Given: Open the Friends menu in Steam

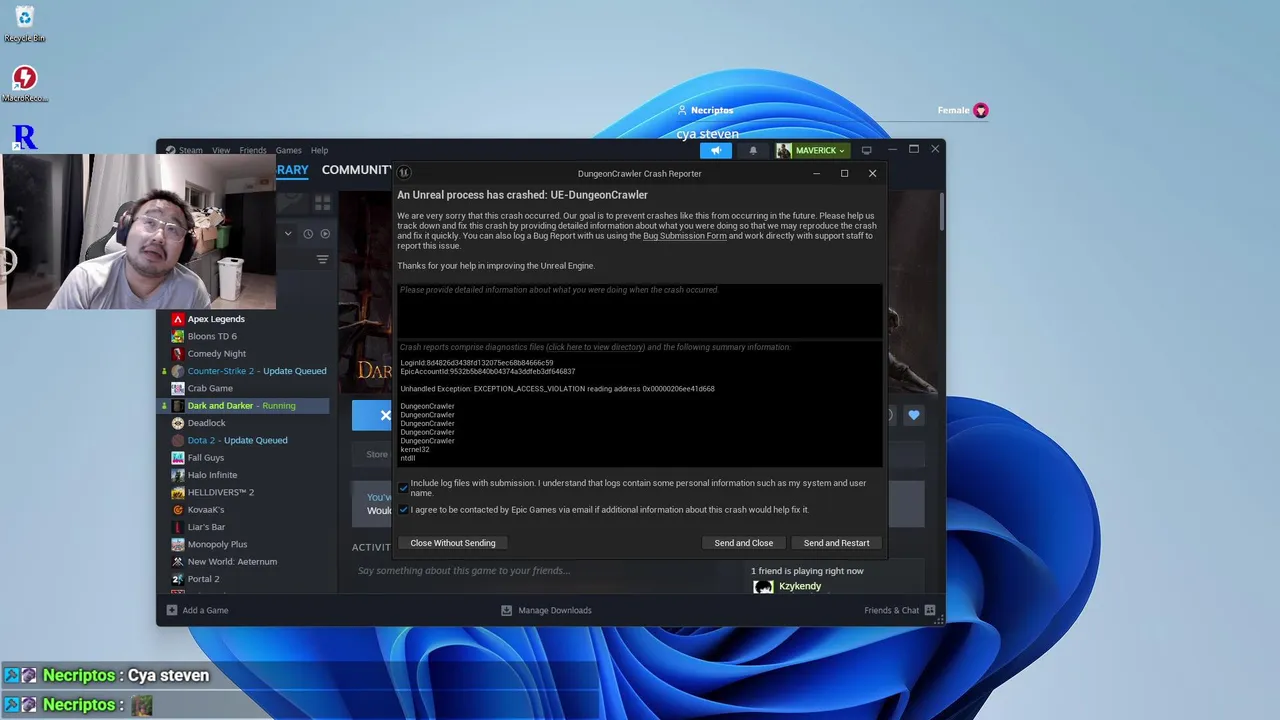Looking at the screenshot, I should [253, 150].
